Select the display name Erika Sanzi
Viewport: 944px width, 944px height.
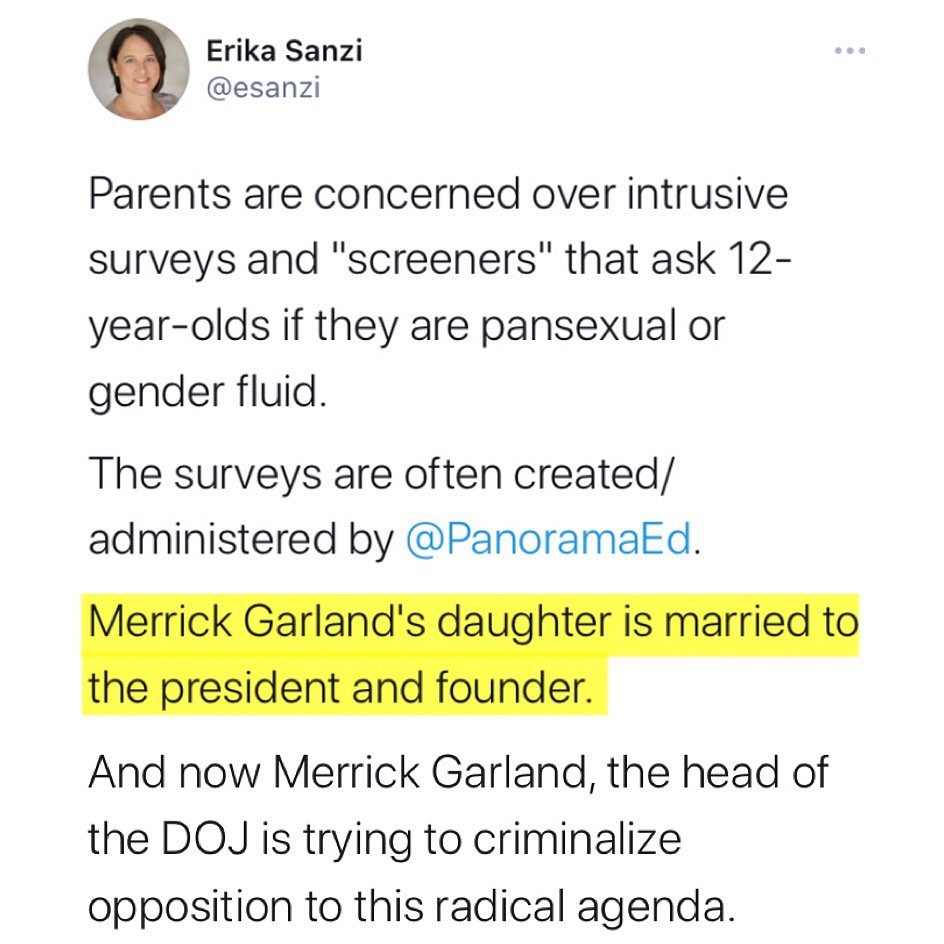pos(285,48)
